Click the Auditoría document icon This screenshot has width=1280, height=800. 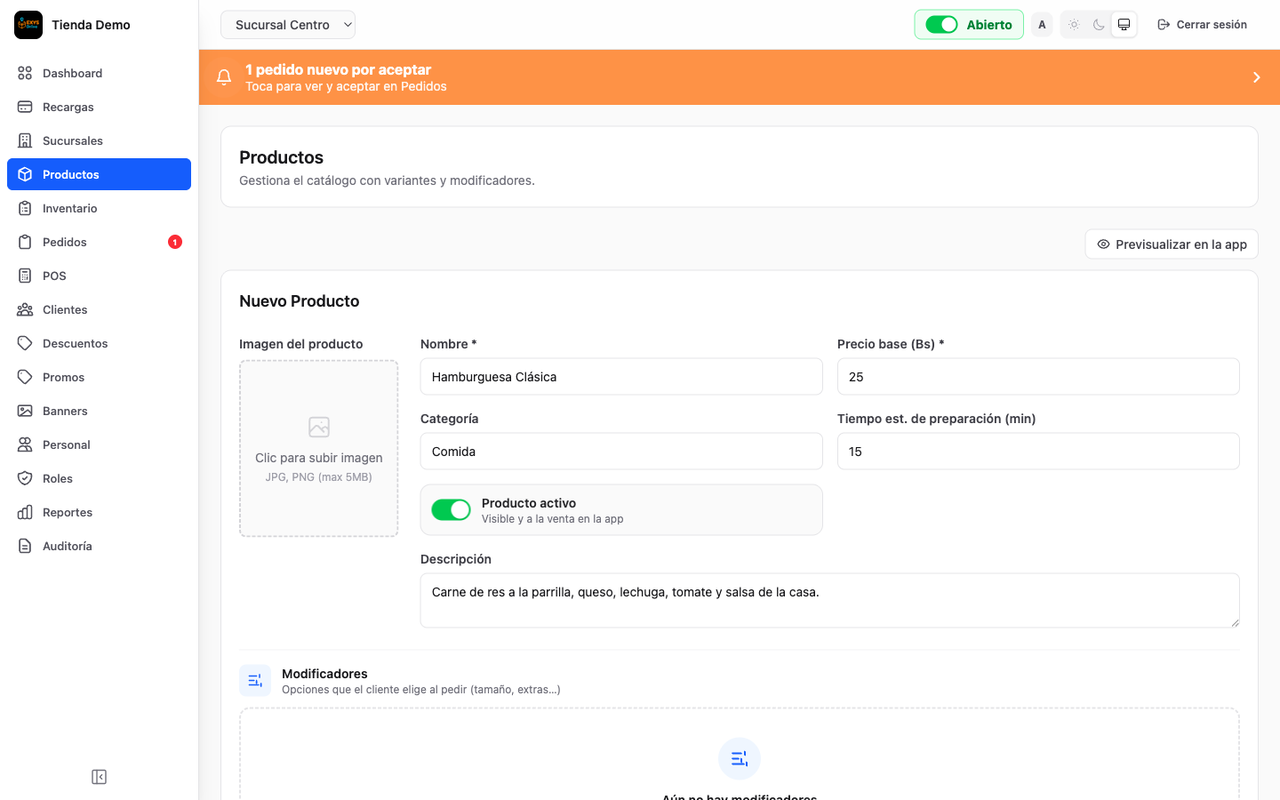25,546
